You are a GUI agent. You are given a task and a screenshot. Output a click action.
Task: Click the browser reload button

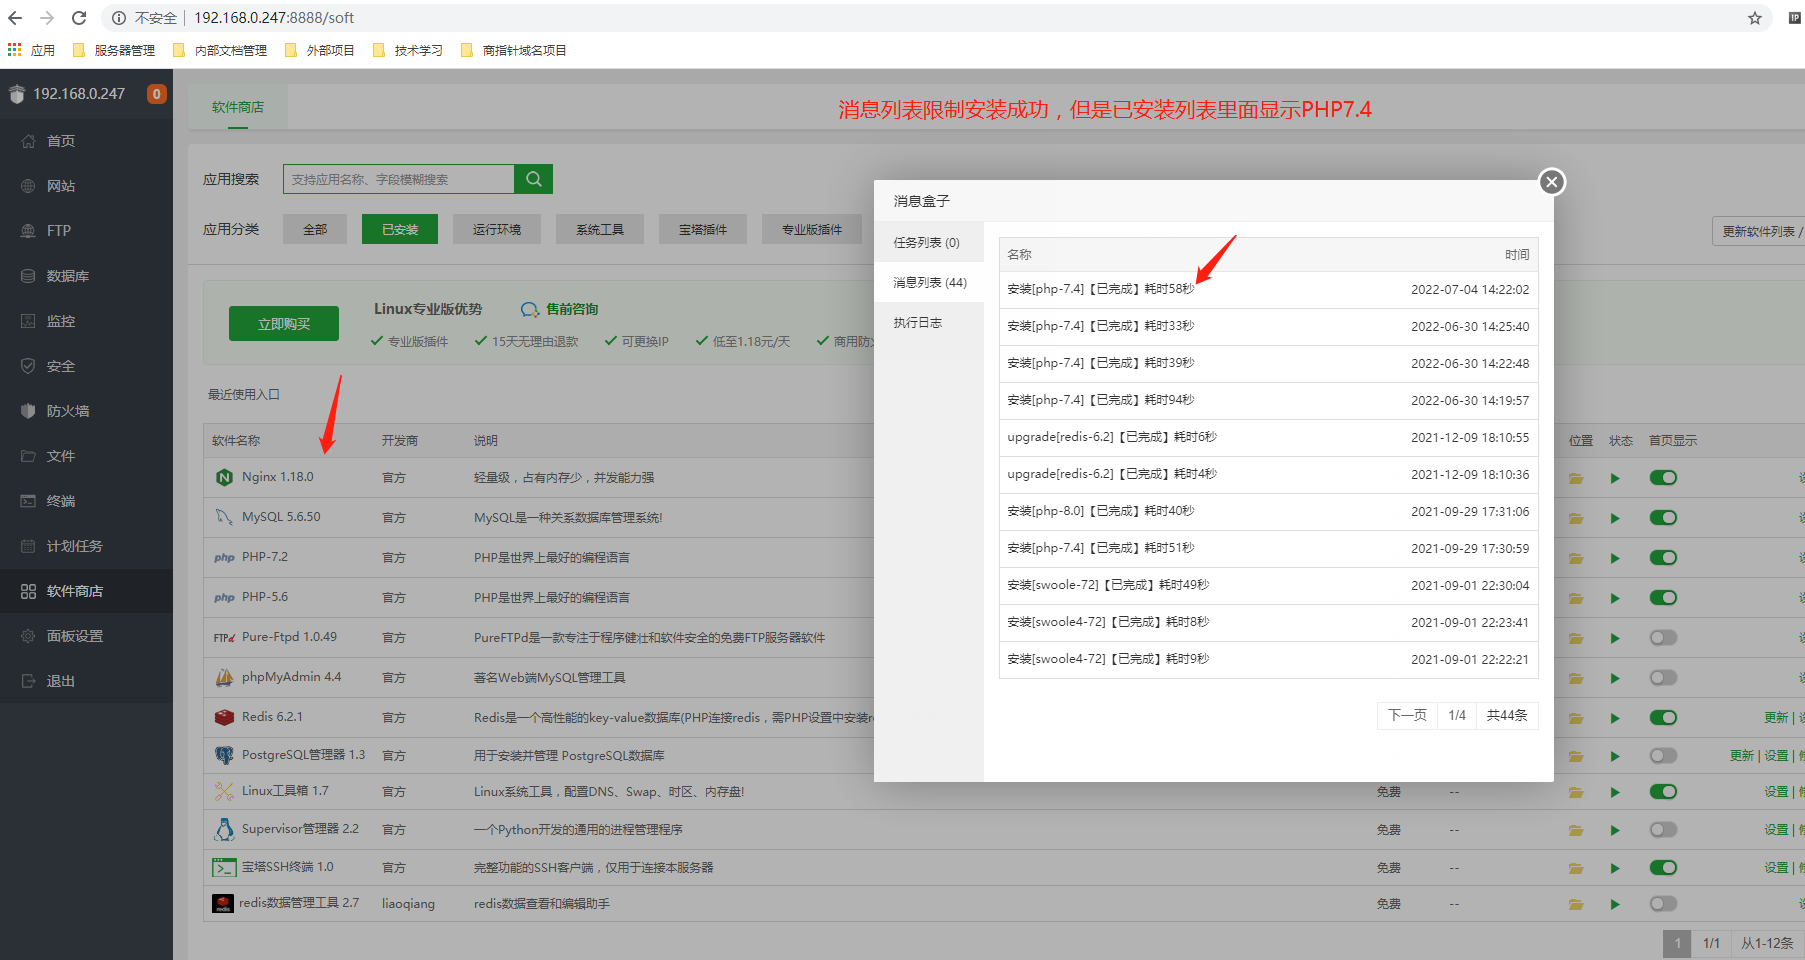tap(79, 18)
